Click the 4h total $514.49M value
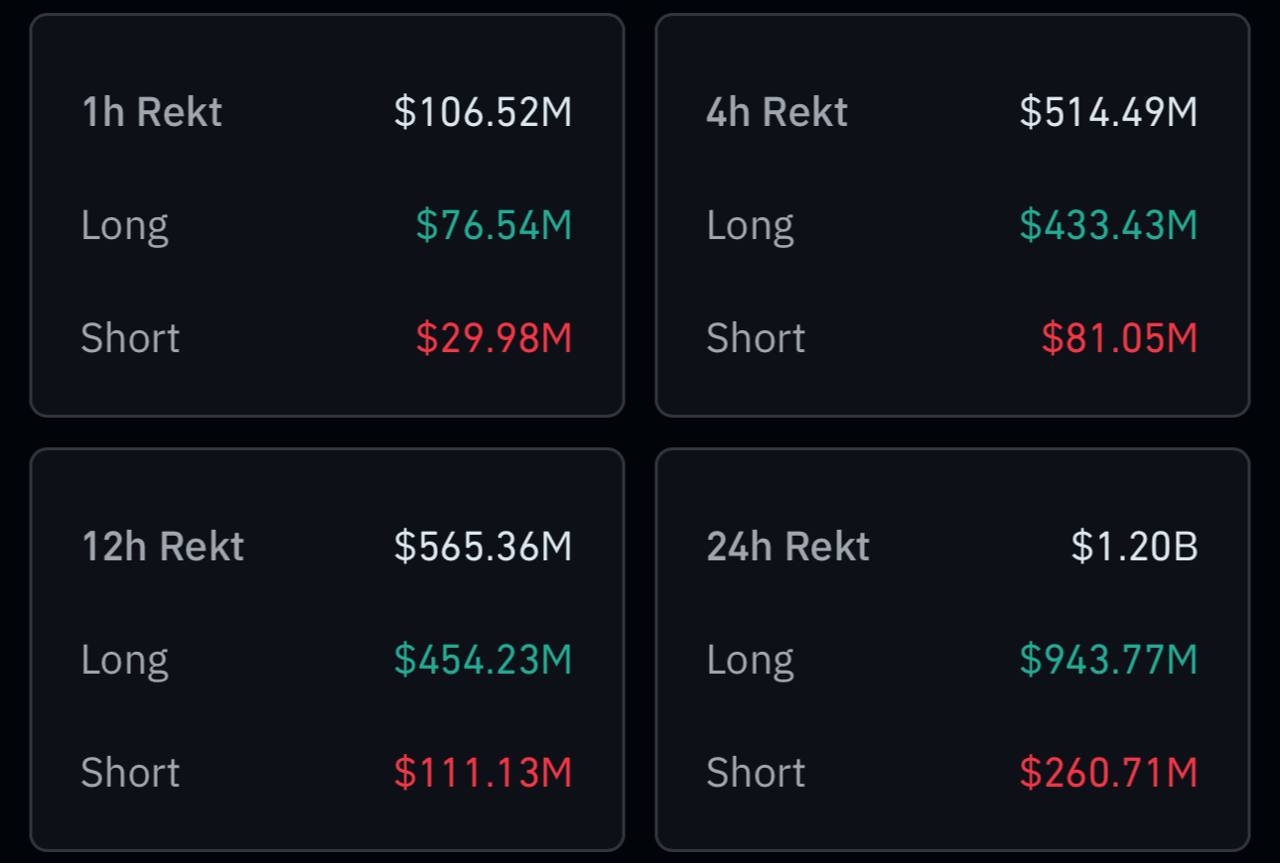1280x863 pixels. [1108, 111]
